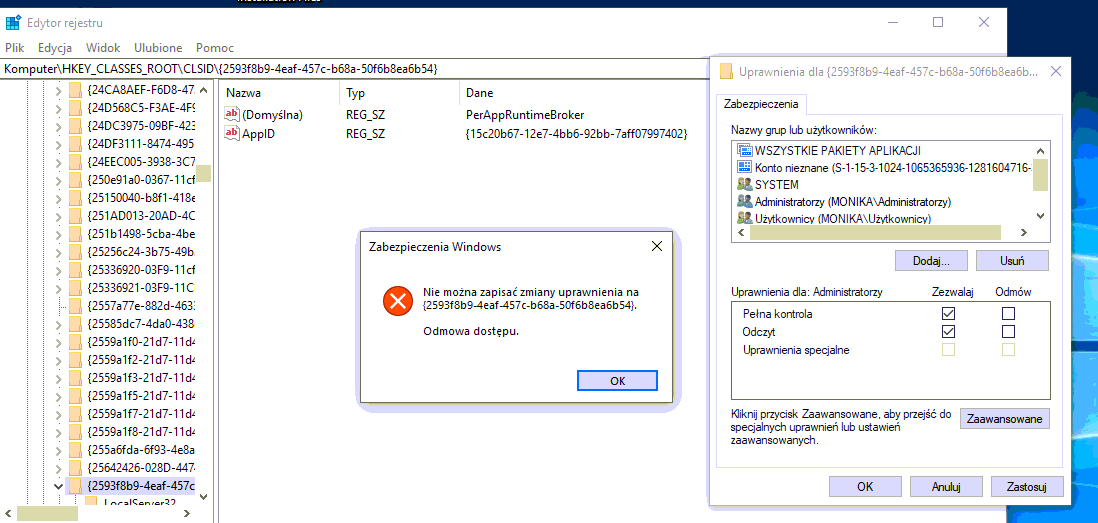Open Zaawansowane permission settings

click(1004, 419)
